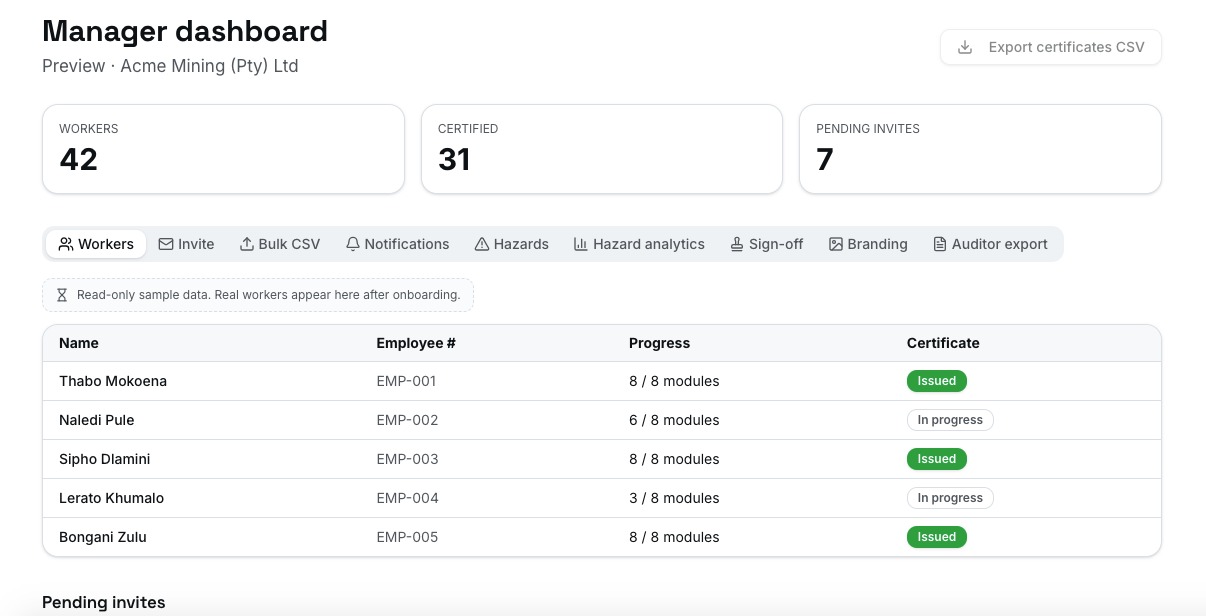This screenshot has height=616, width=1206.
Task: Select the Lerato Khumalo worker row
Action: click(x=602, y=498)
